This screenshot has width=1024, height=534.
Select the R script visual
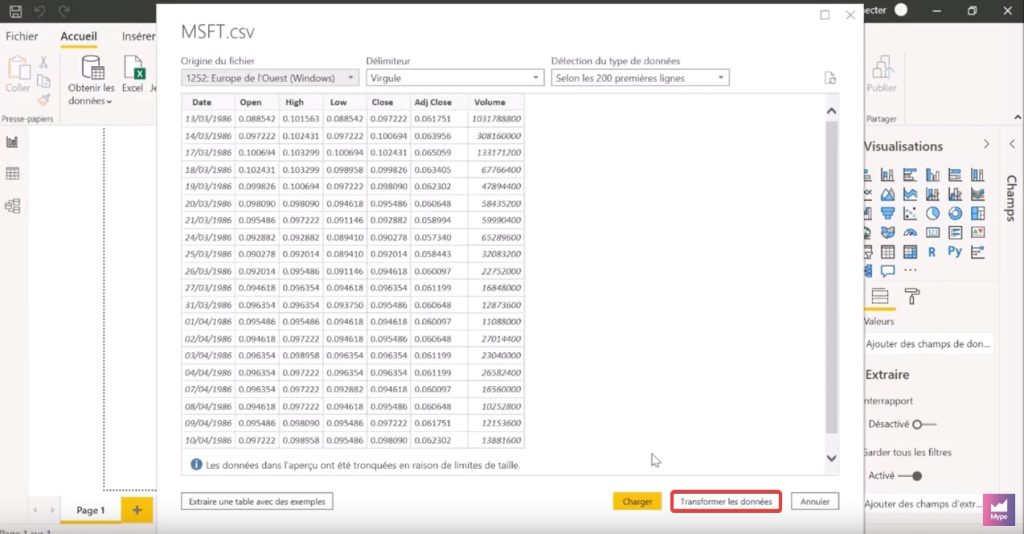932,251
